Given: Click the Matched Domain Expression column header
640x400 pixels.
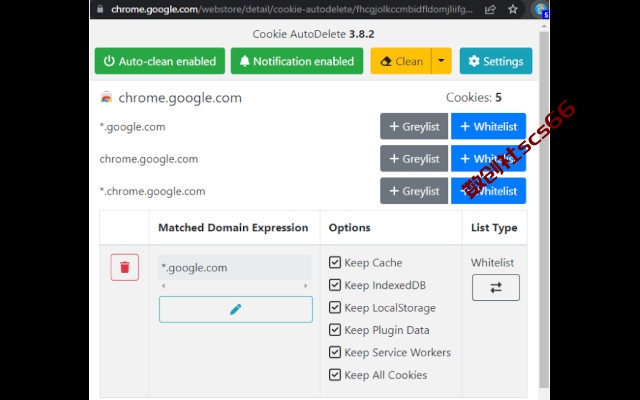Looking at the screenshot, I should point(233,227).
